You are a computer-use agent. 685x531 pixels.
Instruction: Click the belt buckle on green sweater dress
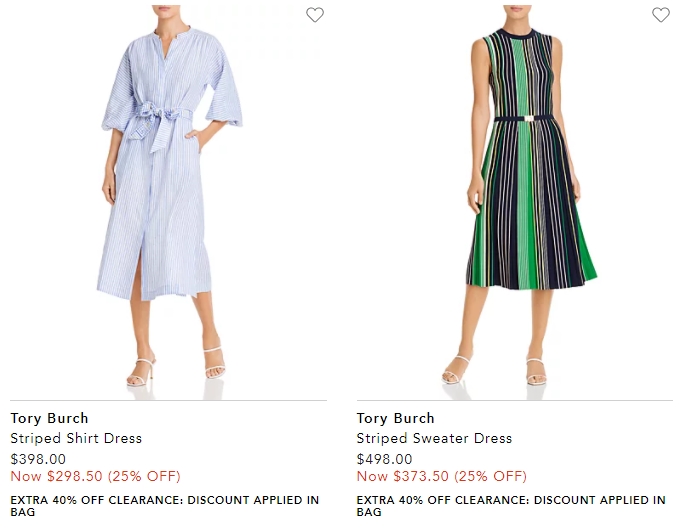click(x=529, y=118)
